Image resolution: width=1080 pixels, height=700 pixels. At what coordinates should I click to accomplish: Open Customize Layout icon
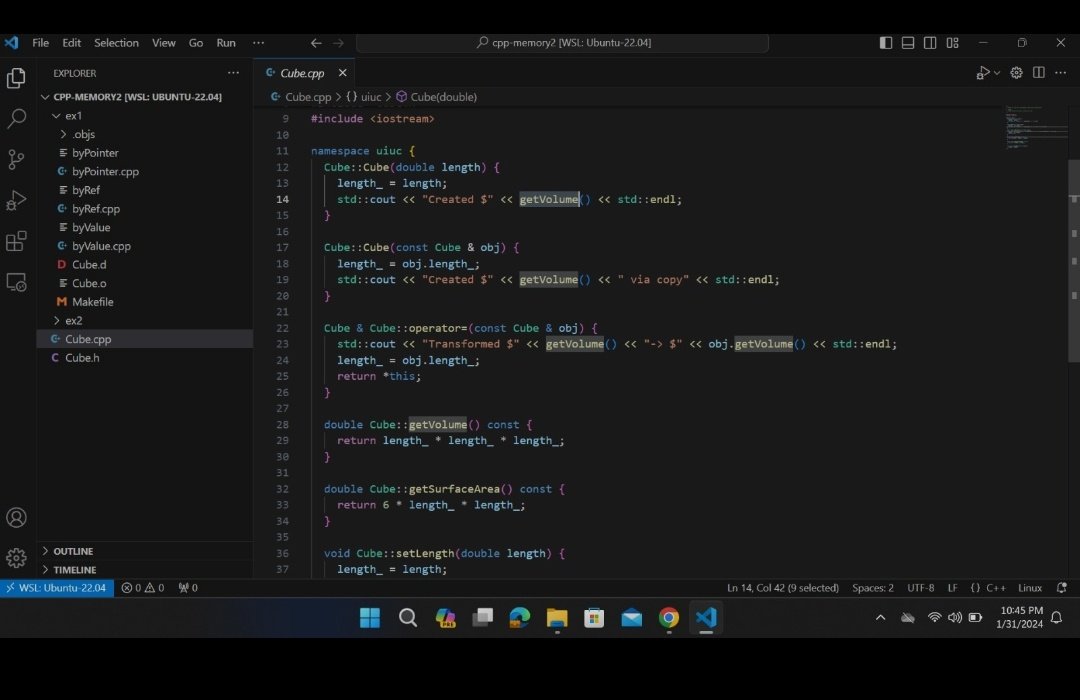[953, 43]
